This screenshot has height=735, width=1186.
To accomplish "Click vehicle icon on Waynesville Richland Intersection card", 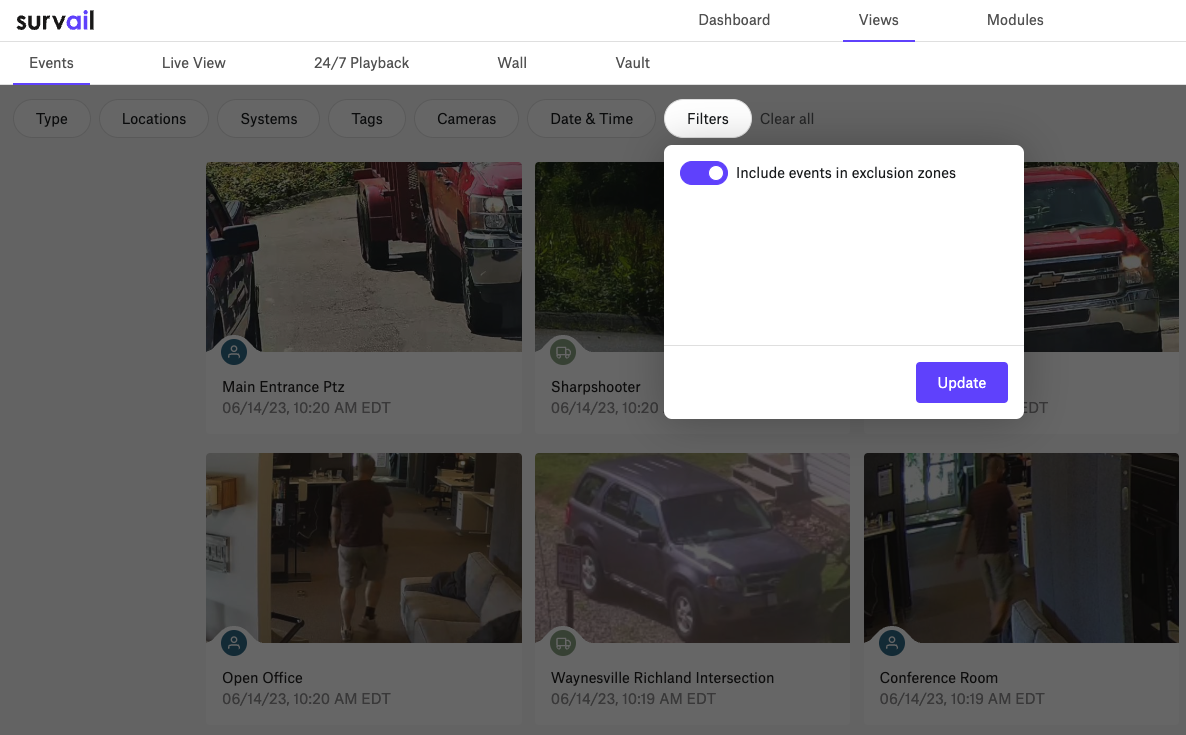I will pyautogui.click(x=563, y=643).
